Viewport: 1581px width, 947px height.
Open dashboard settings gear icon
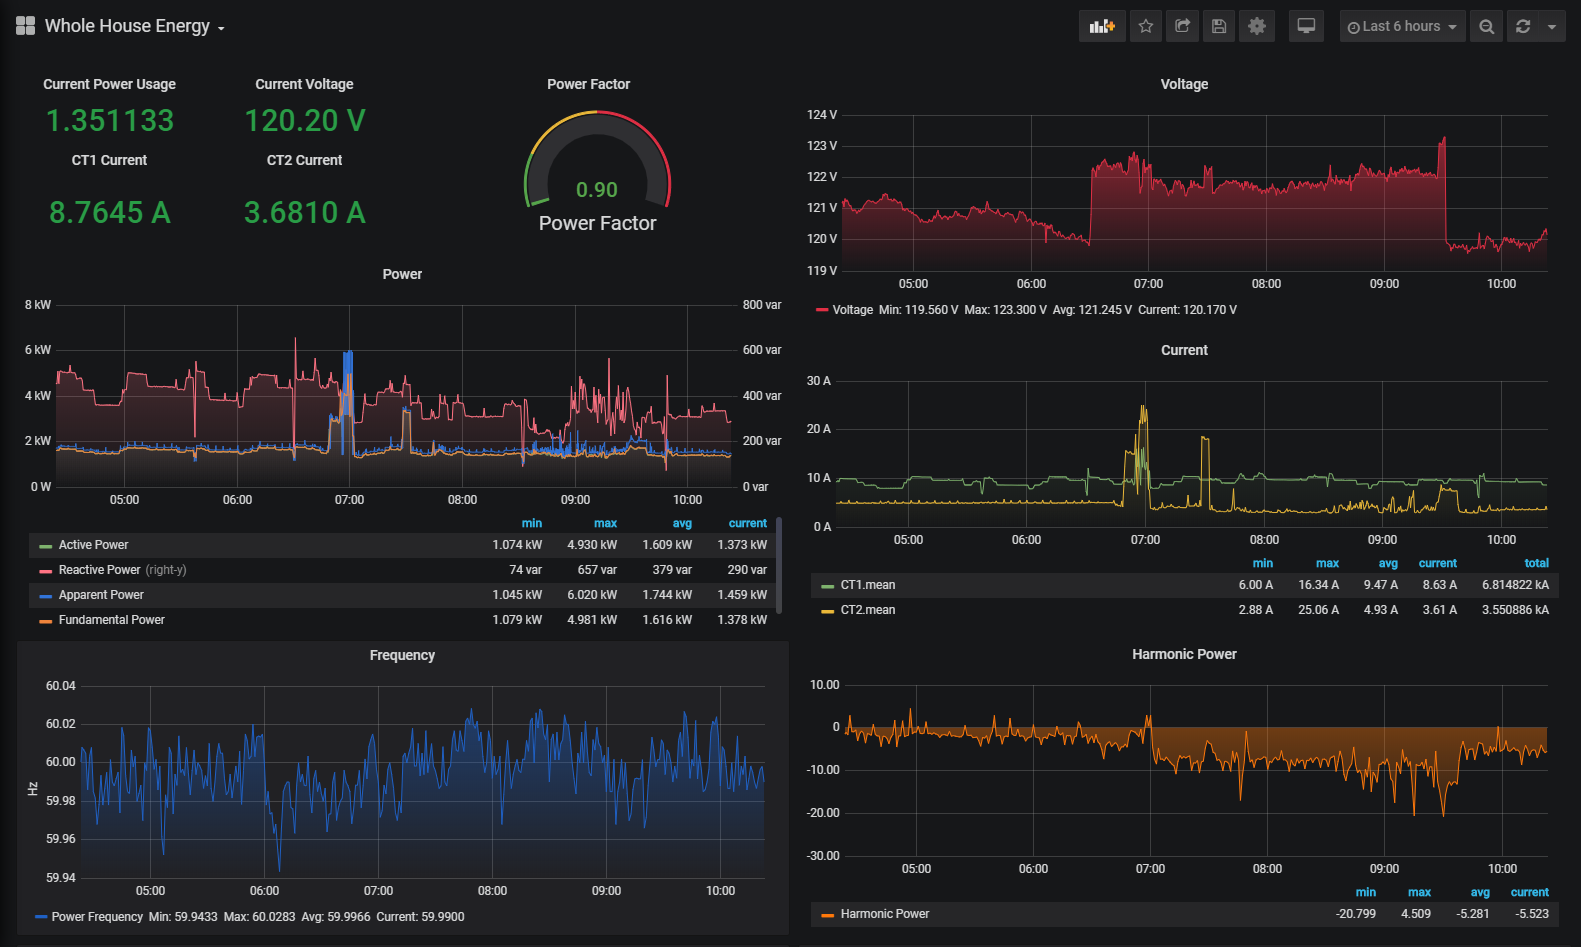pos(1257,27)
